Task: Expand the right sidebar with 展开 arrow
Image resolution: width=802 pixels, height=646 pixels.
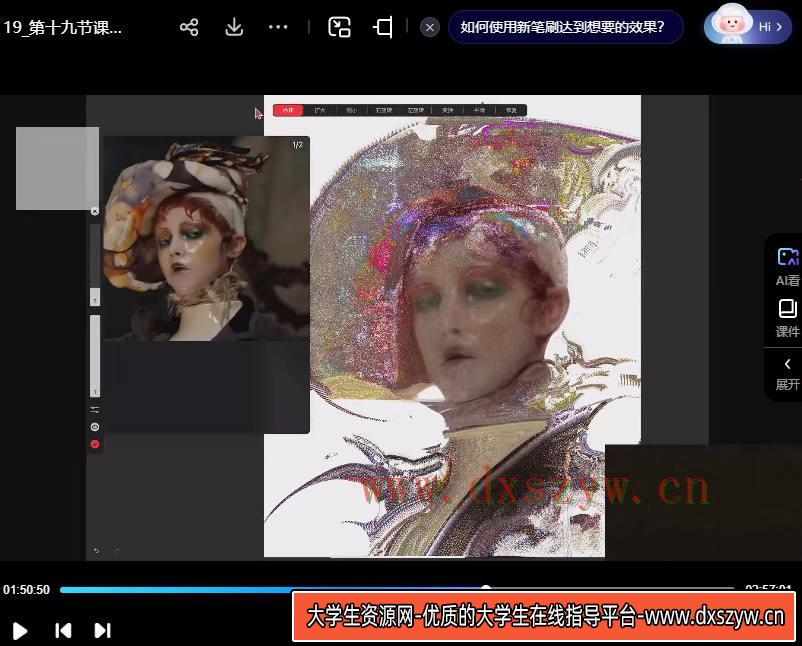Action: tap(787, 374)
